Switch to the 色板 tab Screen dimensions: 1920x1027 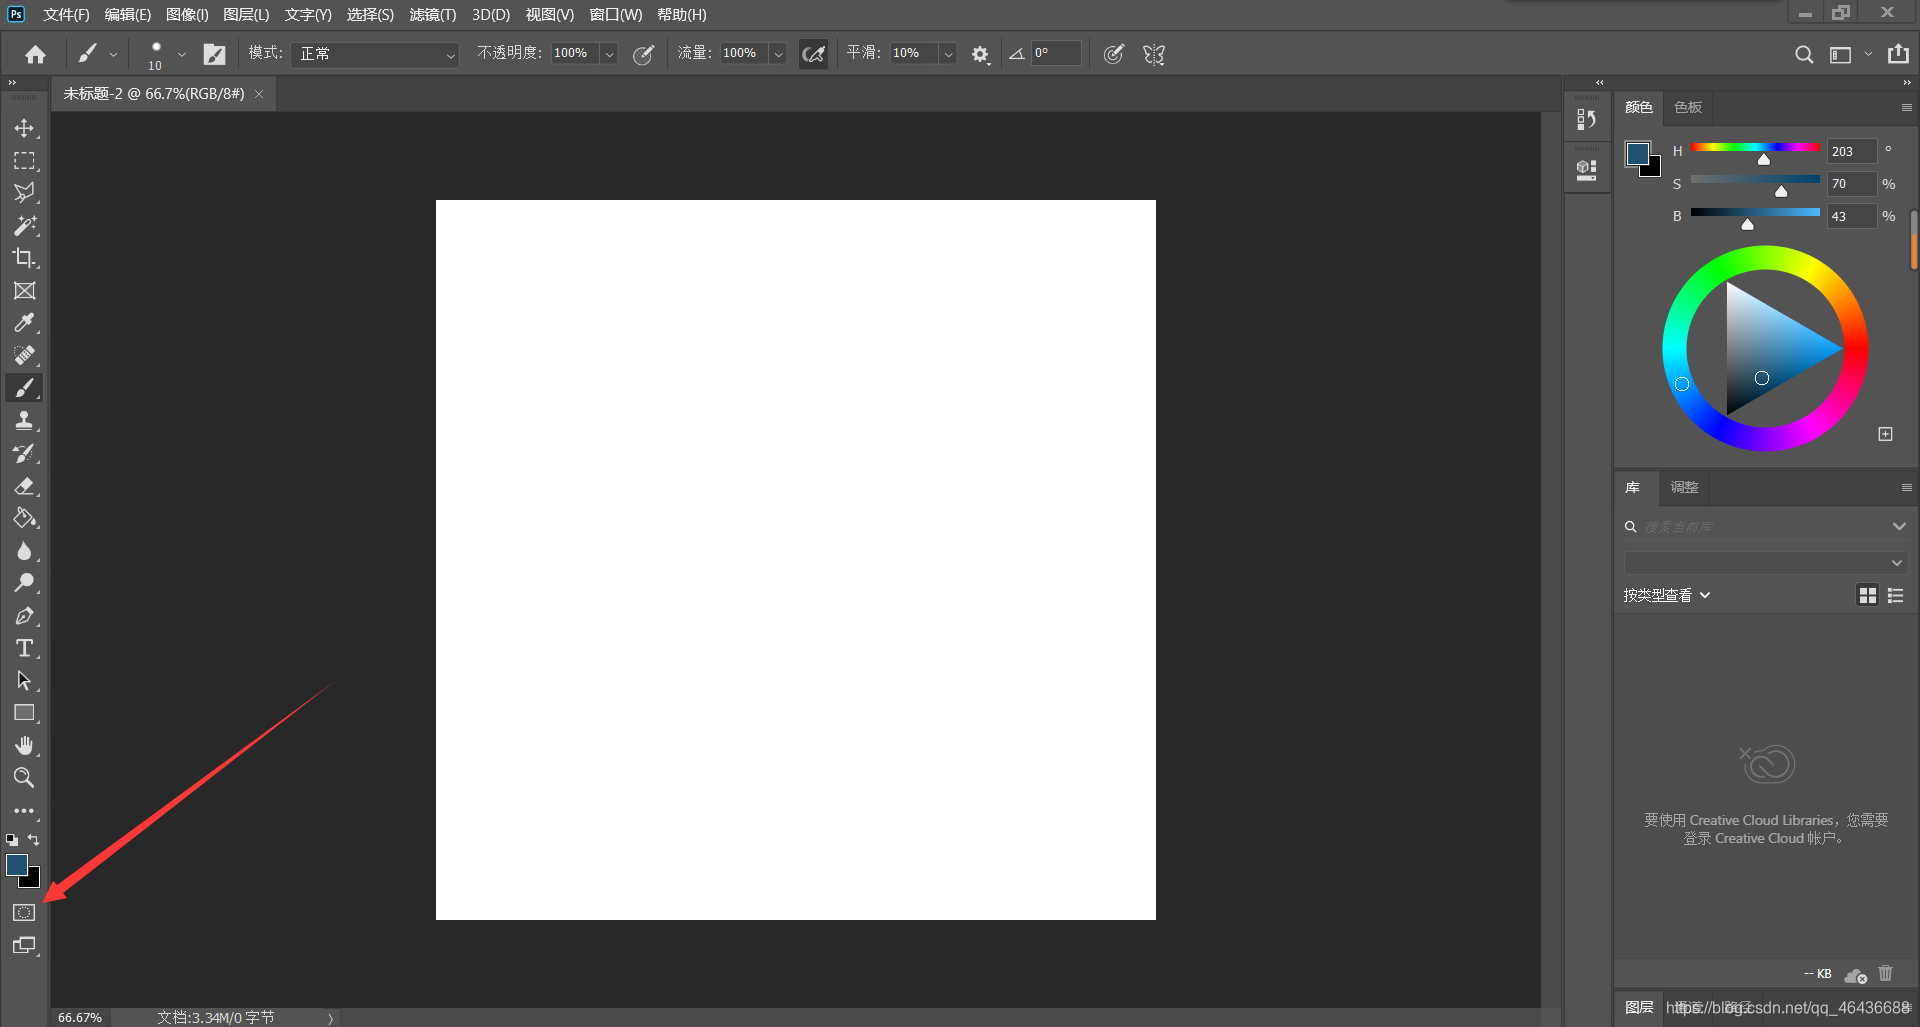(x=1688, y=107)
